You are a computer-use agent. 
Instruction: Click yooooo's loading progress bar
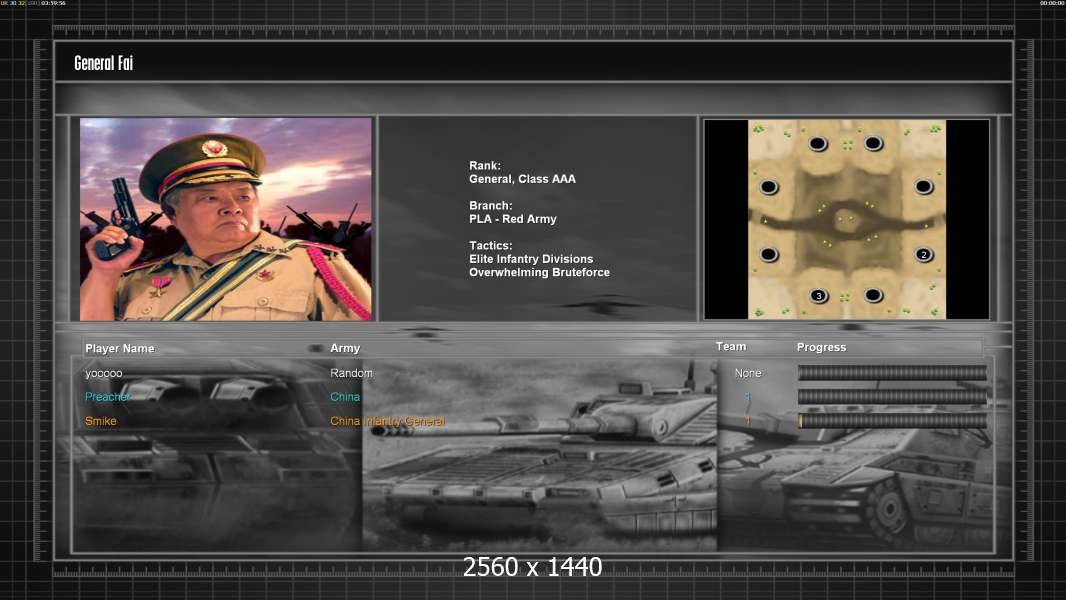coord(892,373)
